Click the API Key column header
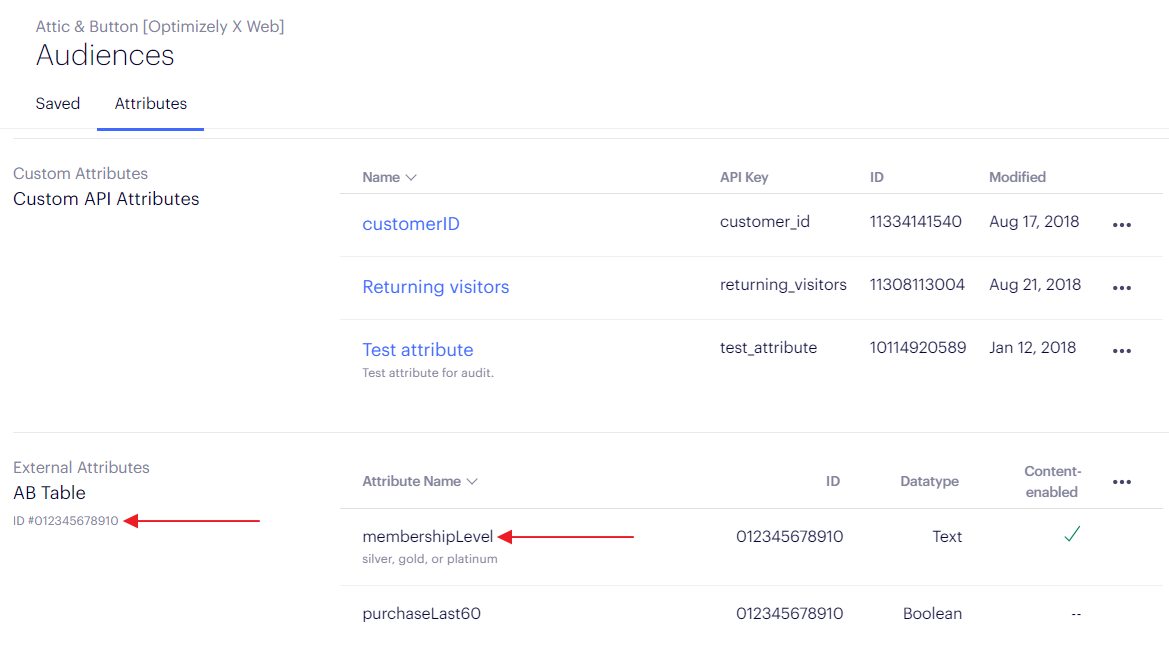1169x660 pixels. (744, 177)
